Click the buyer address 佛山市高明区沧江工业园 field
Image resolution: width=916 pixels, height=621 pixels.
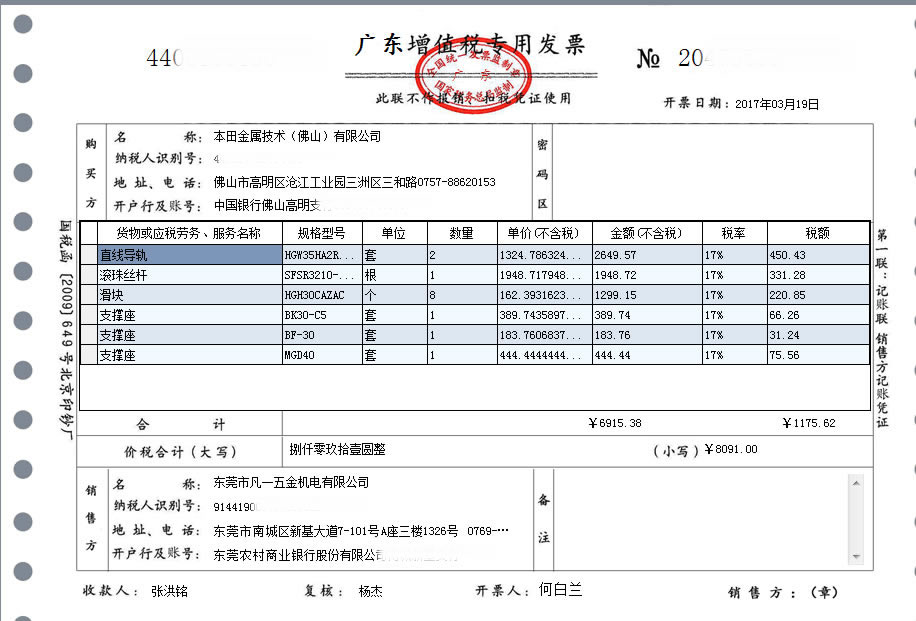click(354, 182)
